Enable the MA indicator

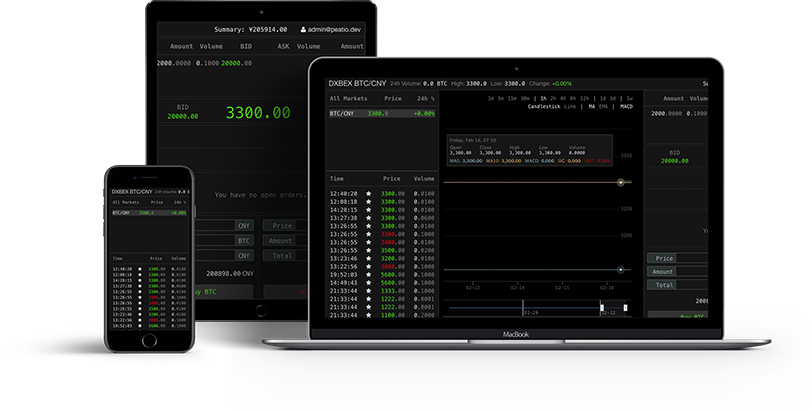point(591,106)
